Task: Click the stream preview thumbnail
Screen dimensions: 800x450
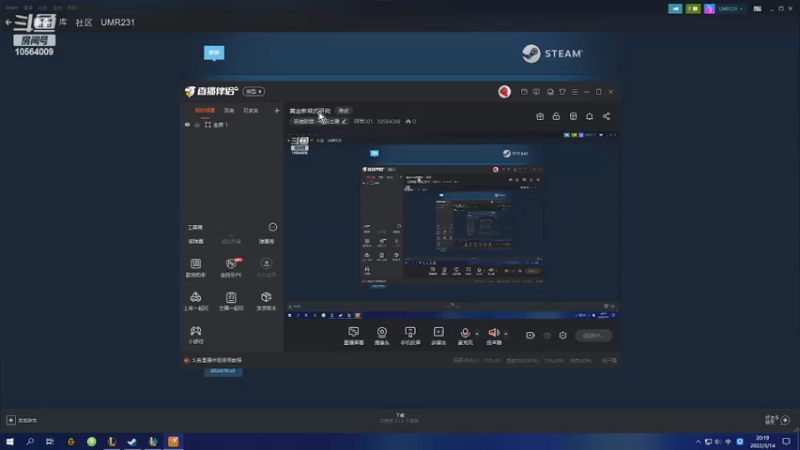Action: (452, 224)
